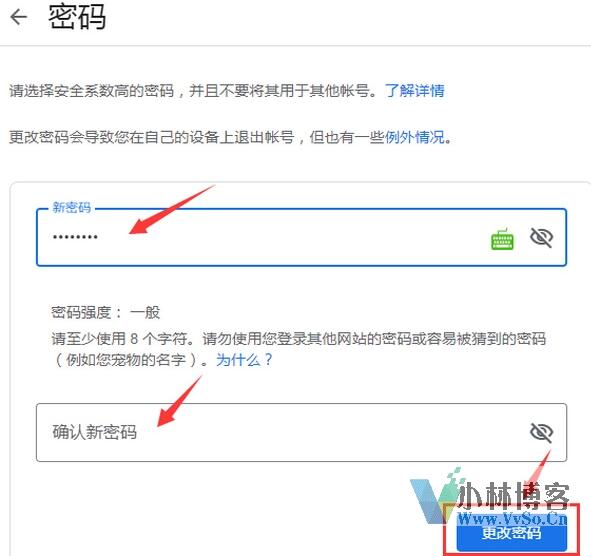Click the Www.VvSo.Cn watermark text
This screenshot has width=591, height=556.
513,519
